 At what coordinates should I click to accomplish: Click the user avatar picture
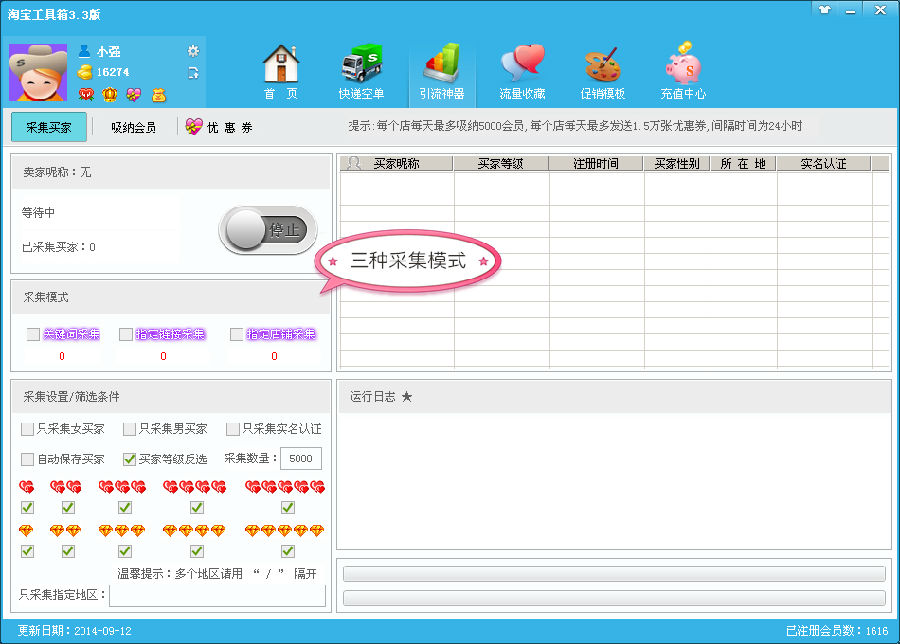pyautogui.click(x=38, y=72)
